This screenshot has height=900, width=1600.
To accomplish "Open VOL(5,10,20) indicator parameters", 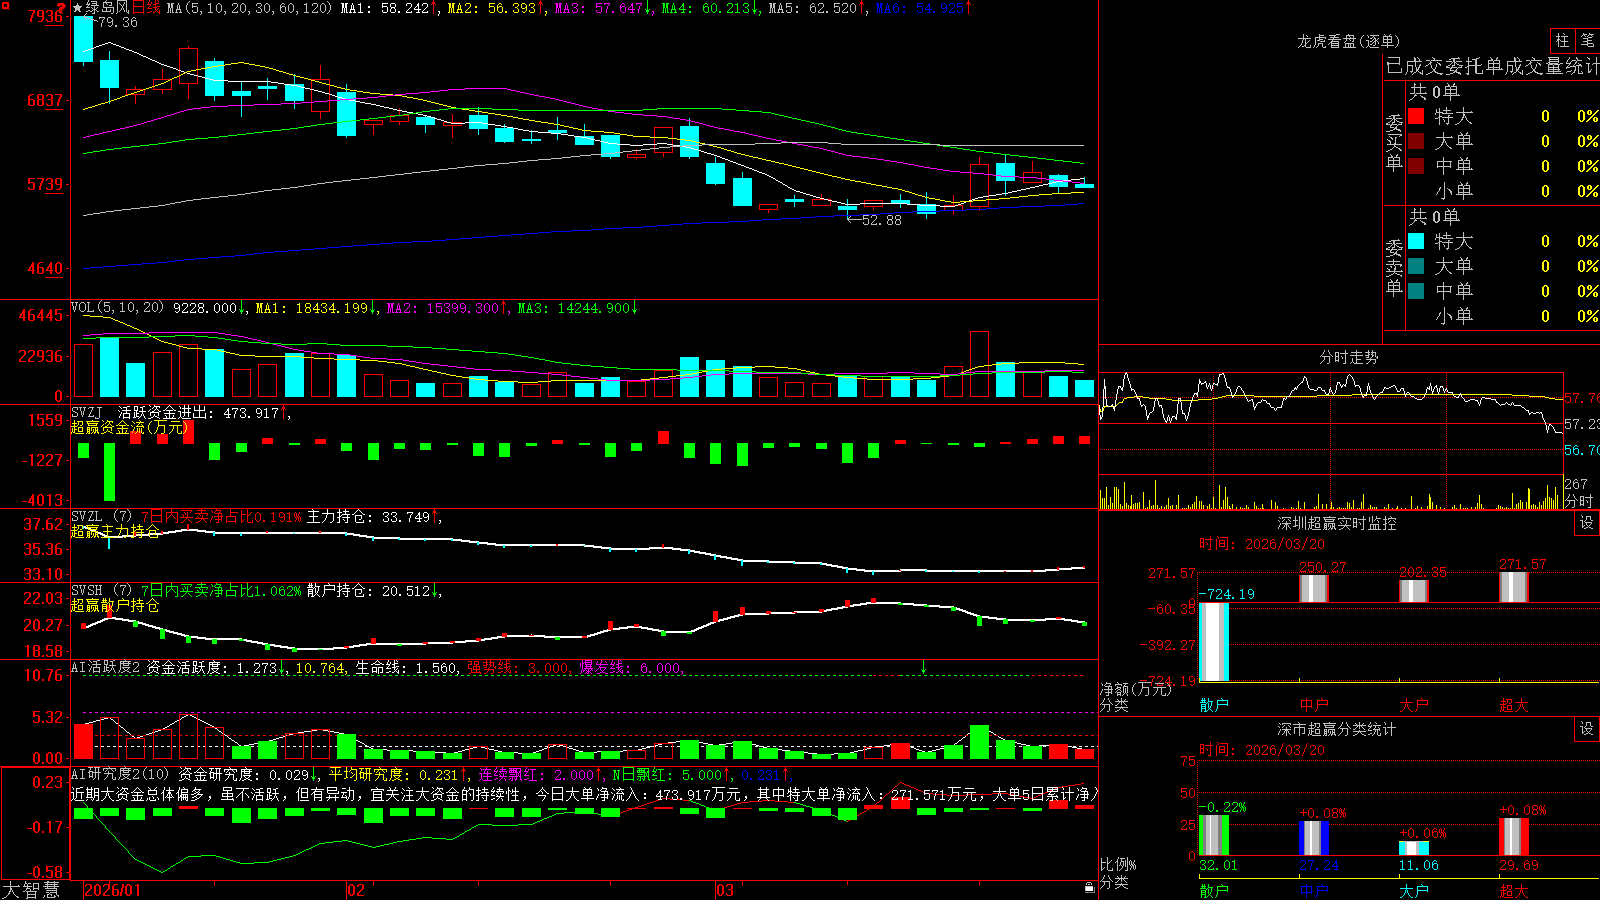I will tap(117, 308).
